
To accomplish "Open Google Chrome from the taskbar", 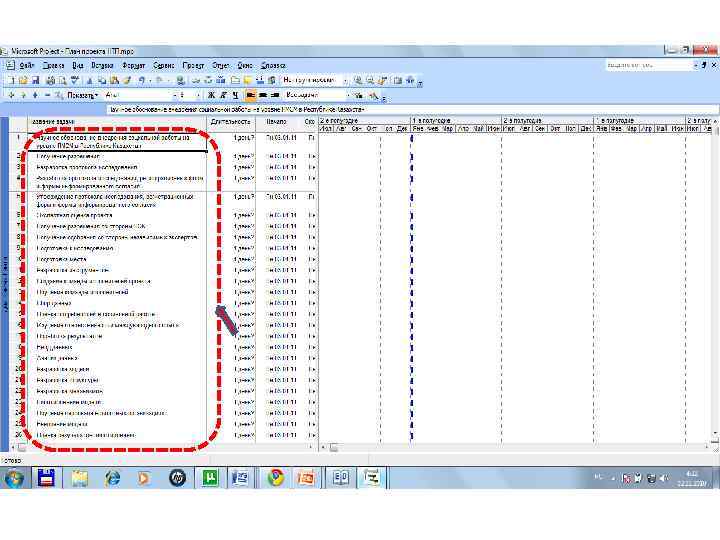I will tap(275, 478).
